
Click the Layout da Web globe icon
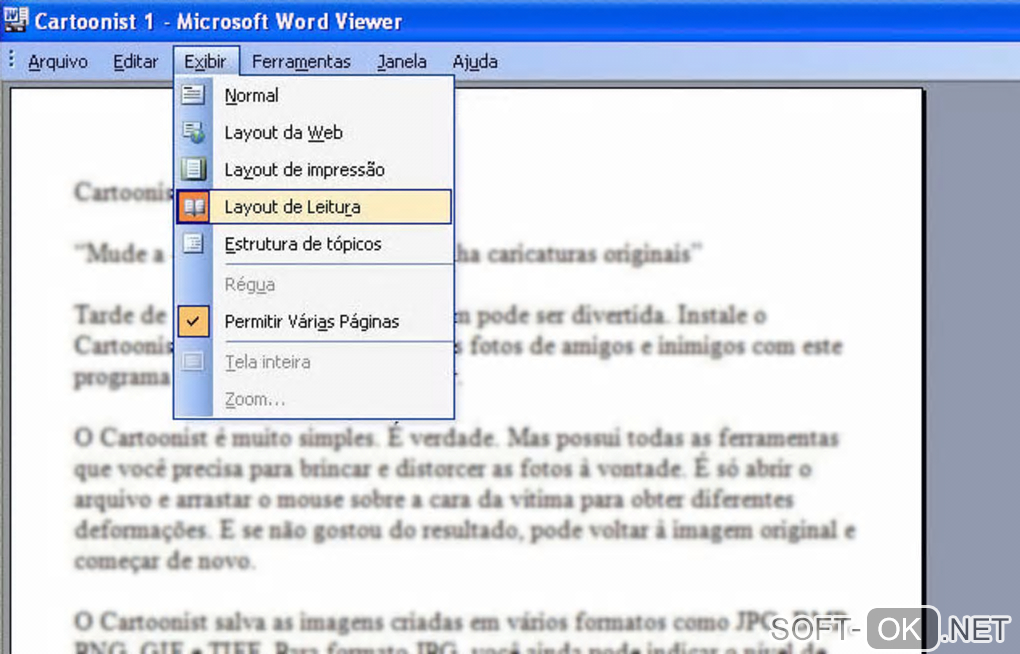(193, 132)
